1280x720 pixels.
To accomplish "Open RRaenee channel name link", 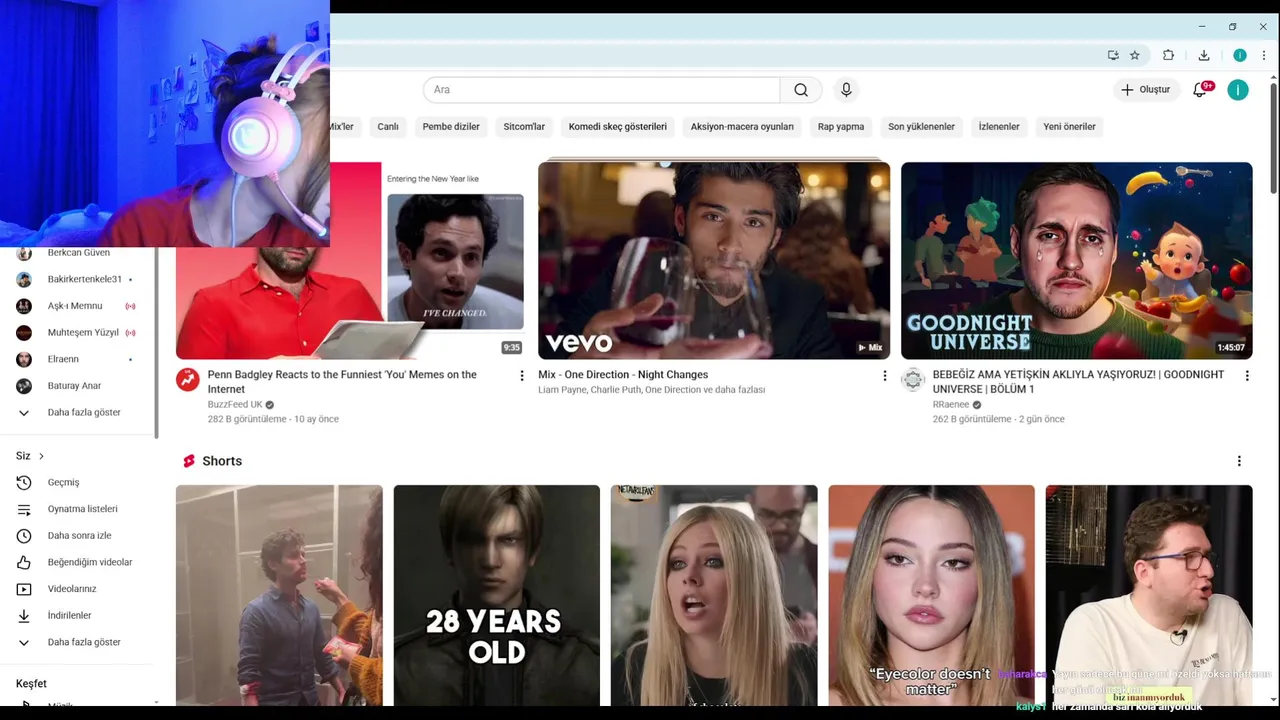I will tap(951, 404).
